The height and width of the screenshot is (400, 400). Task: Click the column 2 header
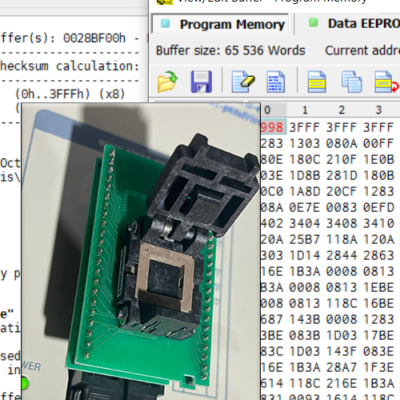coord(342,110)
